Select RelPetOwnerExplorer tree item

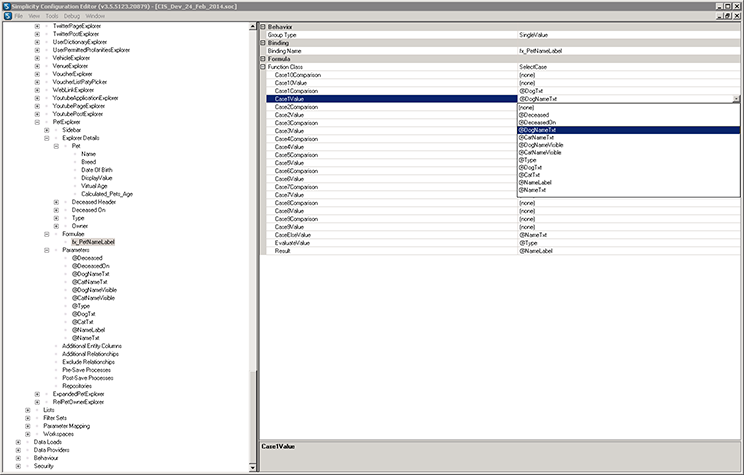[x=78, y=402]
